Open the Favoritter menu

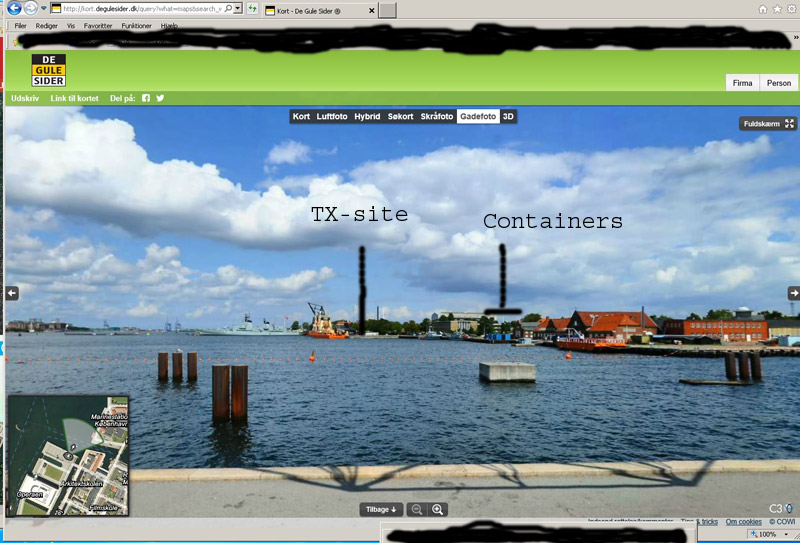coord(98,26)
